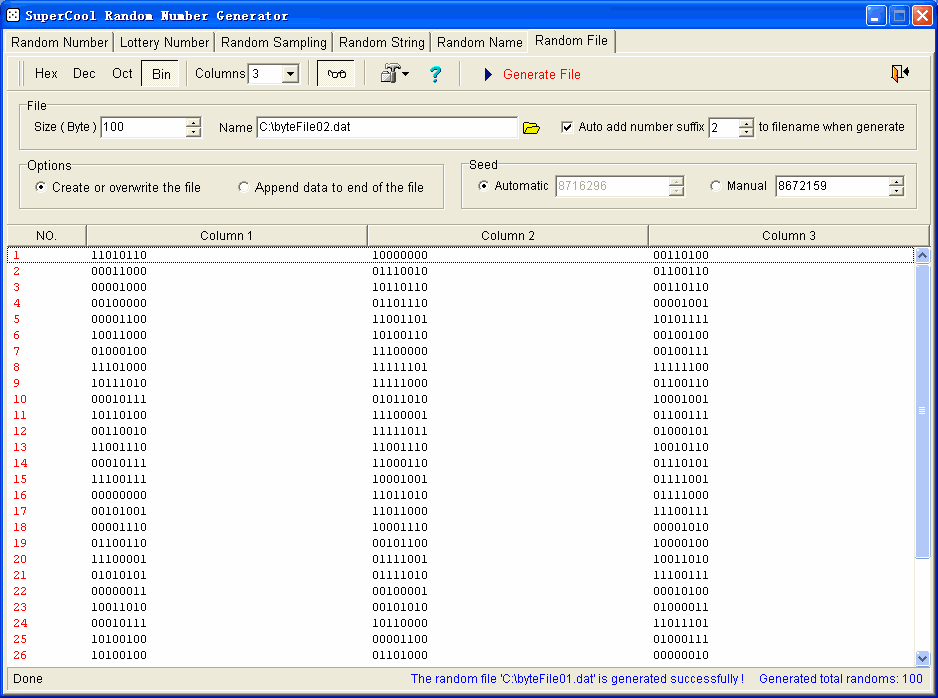Screen dimensions: 938x698
Task: Open the yellow folder browse icon
Action: point(531,128)
